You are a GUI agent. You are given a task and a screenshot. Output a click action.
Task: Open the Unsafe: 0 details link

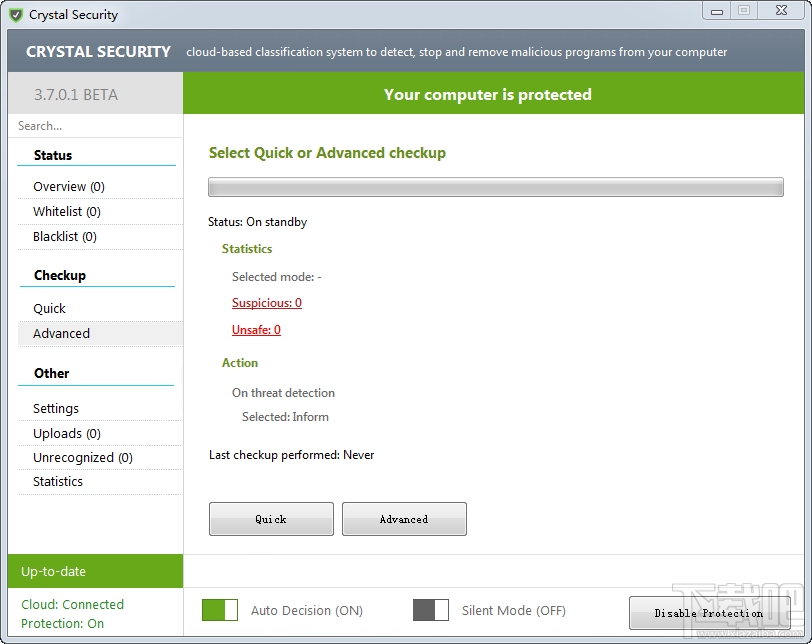click(256, 328)
